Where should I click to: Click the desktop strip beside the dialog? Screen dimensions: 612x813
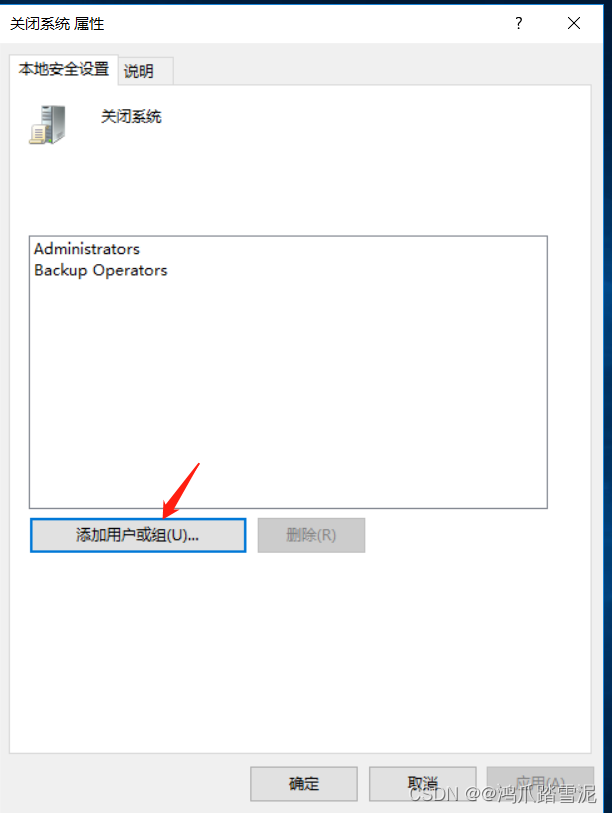(x=608, y=406)
